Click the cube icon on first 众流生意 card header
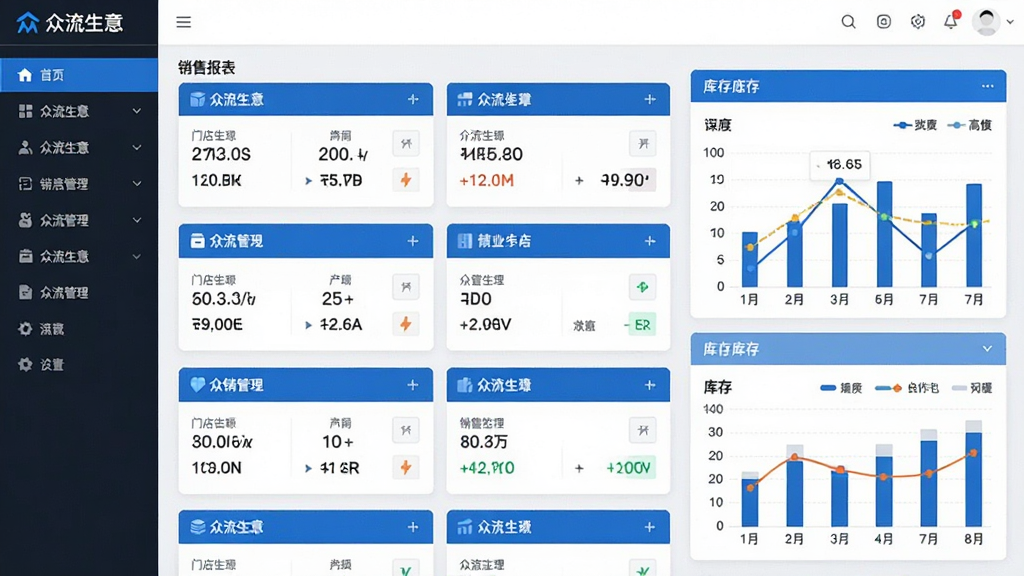 [x=197, y=99]
